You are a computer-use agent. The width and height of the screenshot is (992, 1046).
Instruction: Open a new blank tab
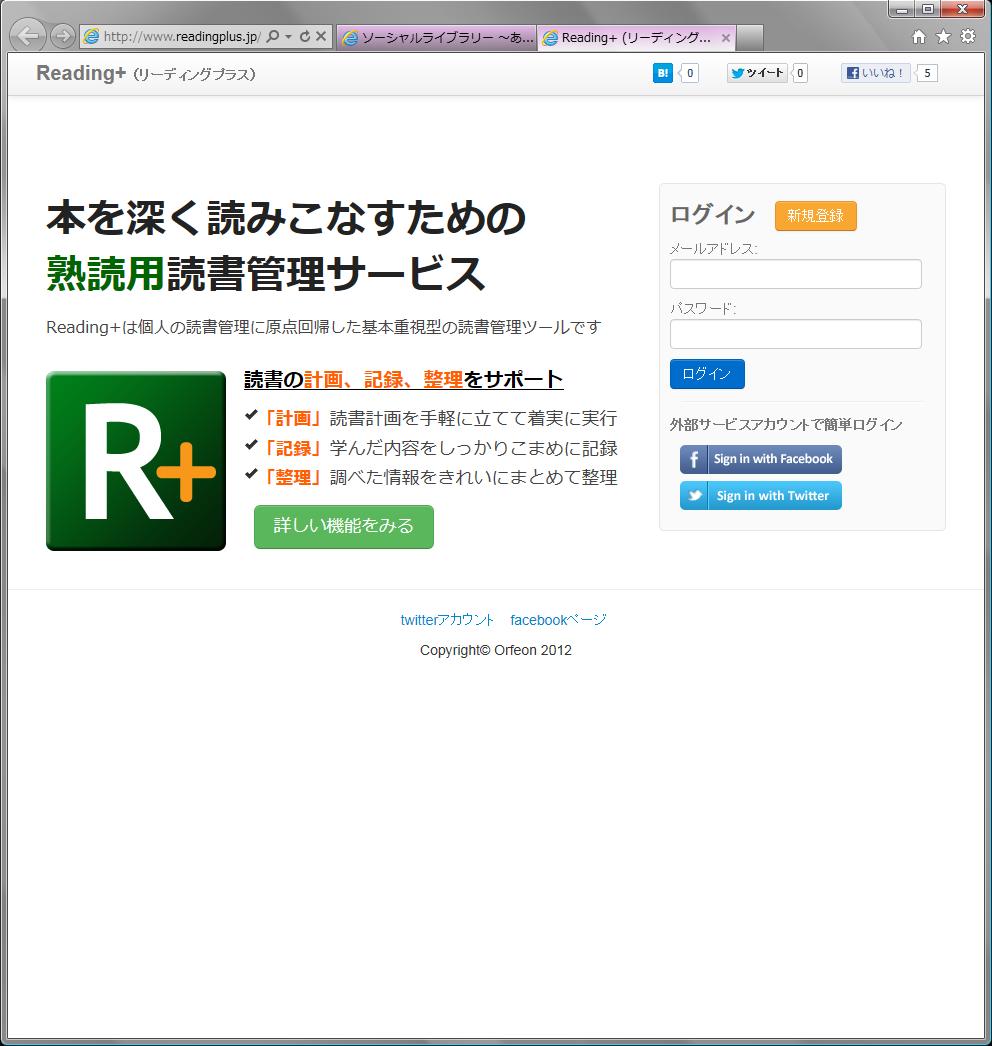coord(749,38)
